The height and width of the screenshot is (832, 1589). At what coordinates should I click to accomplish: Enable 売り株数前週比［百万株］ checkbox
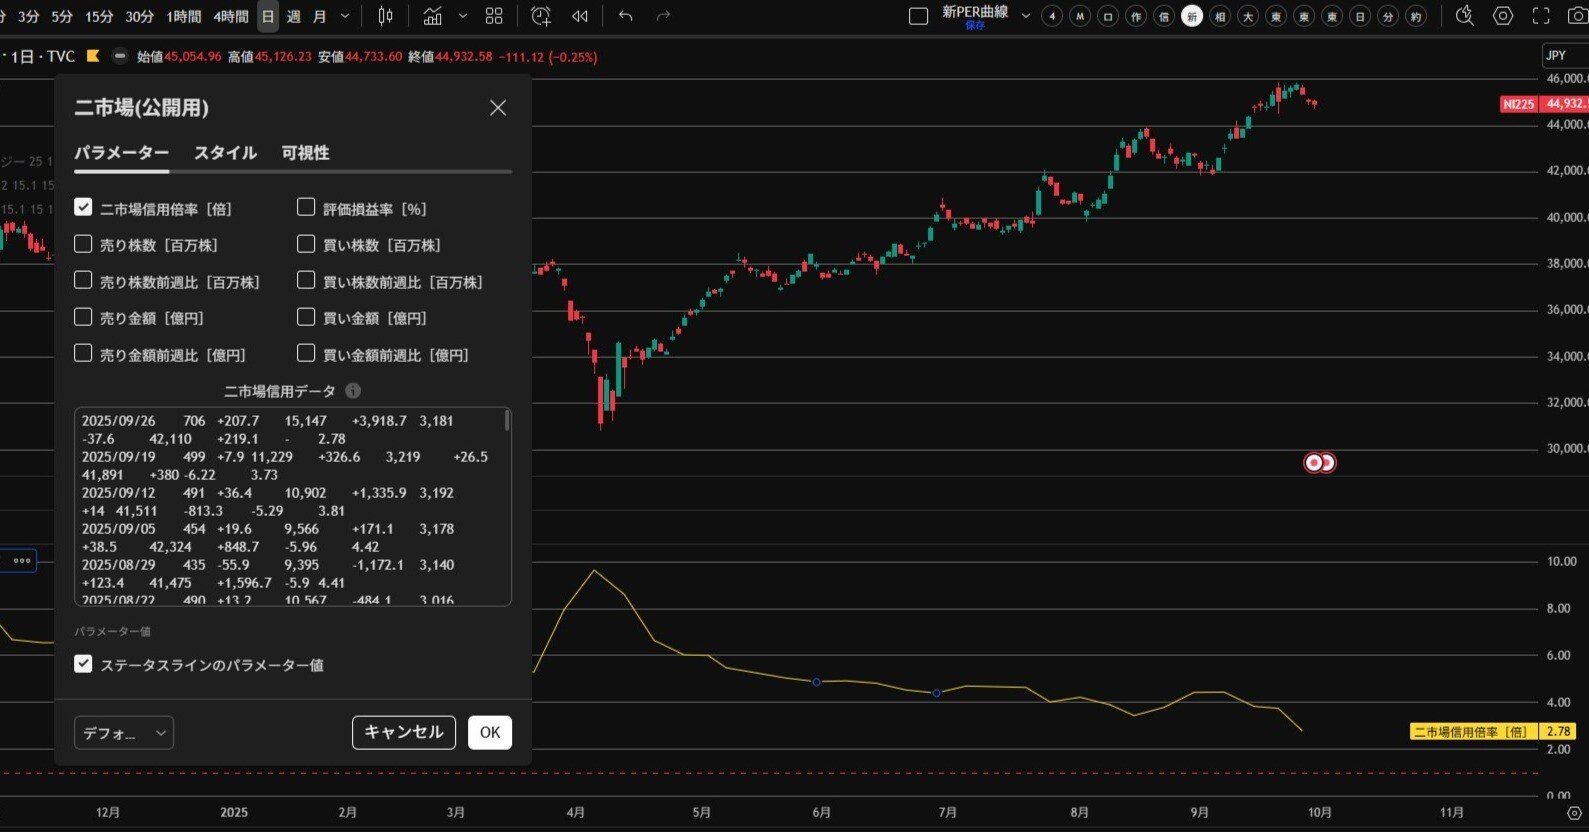point(83,280)
